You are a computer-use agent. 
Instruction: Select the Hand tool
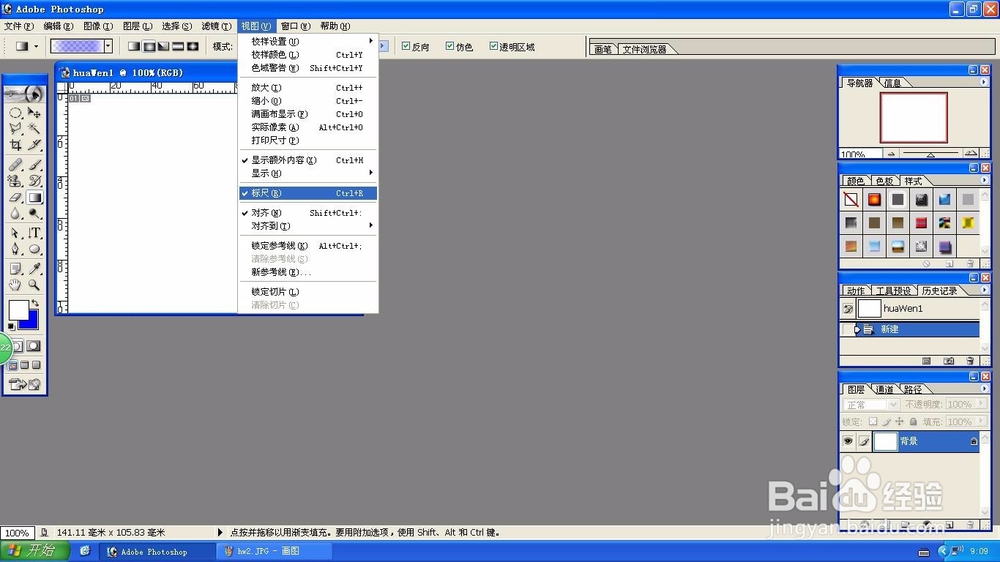pyautogui.click(x=15, y=285)
